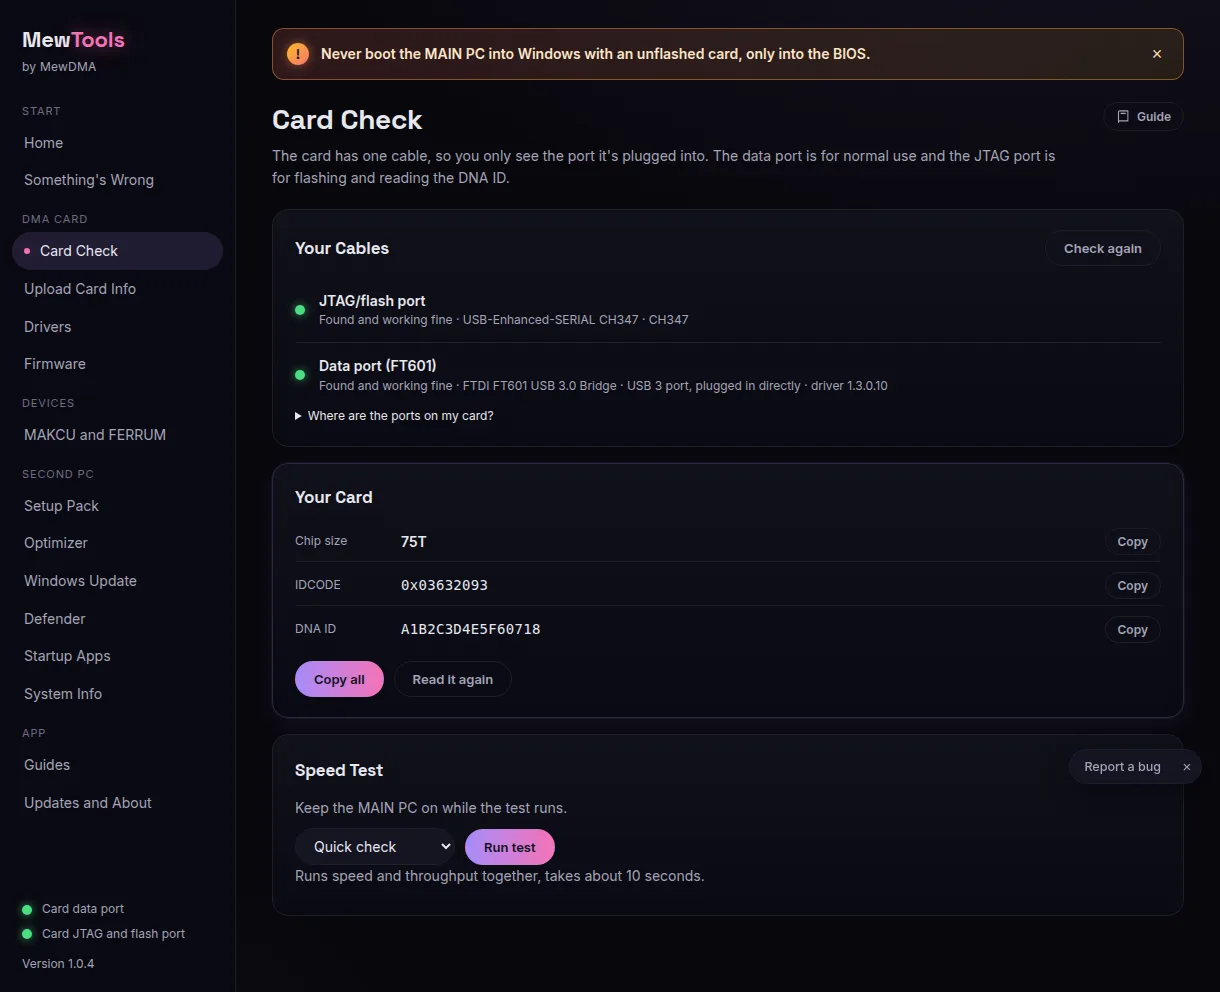Click Report a bug
This screenshot has width=1220, height=992.
pyautogui.click(x=1122, y=767)
